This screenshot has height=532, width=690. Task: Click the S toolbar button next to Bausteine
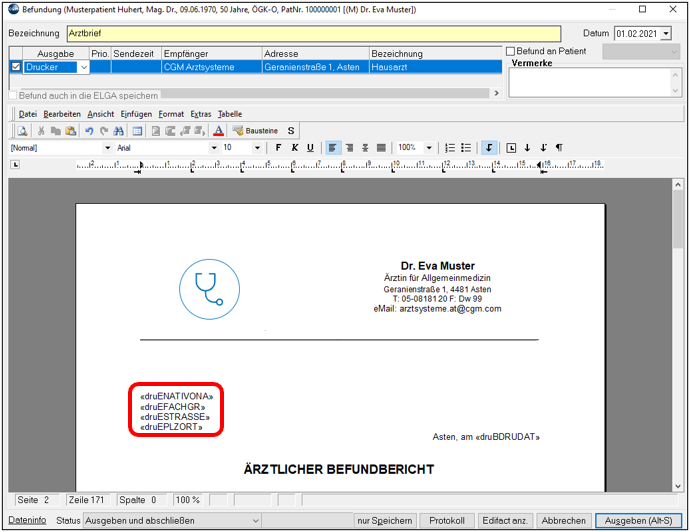291,131
